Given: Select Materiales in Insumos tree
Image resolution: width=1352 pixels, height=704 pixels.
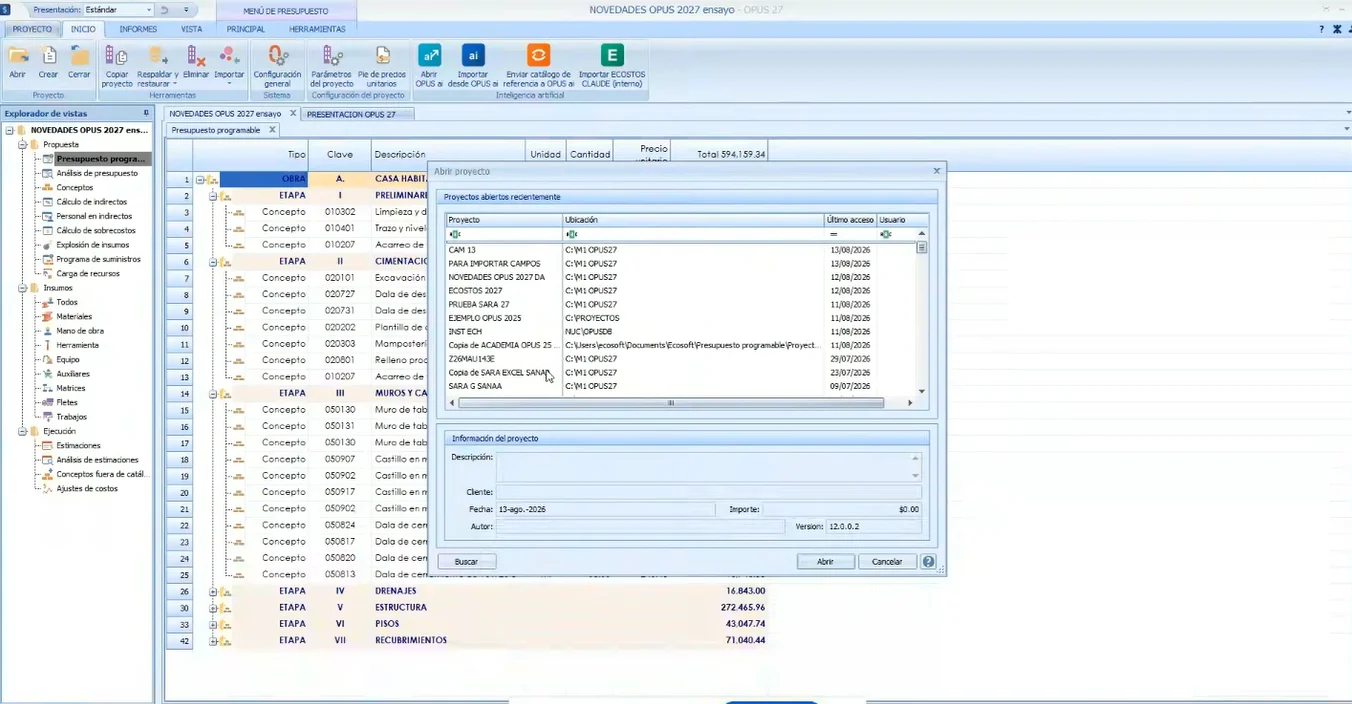Looking at the screenshot, I should tap(74, 316).
